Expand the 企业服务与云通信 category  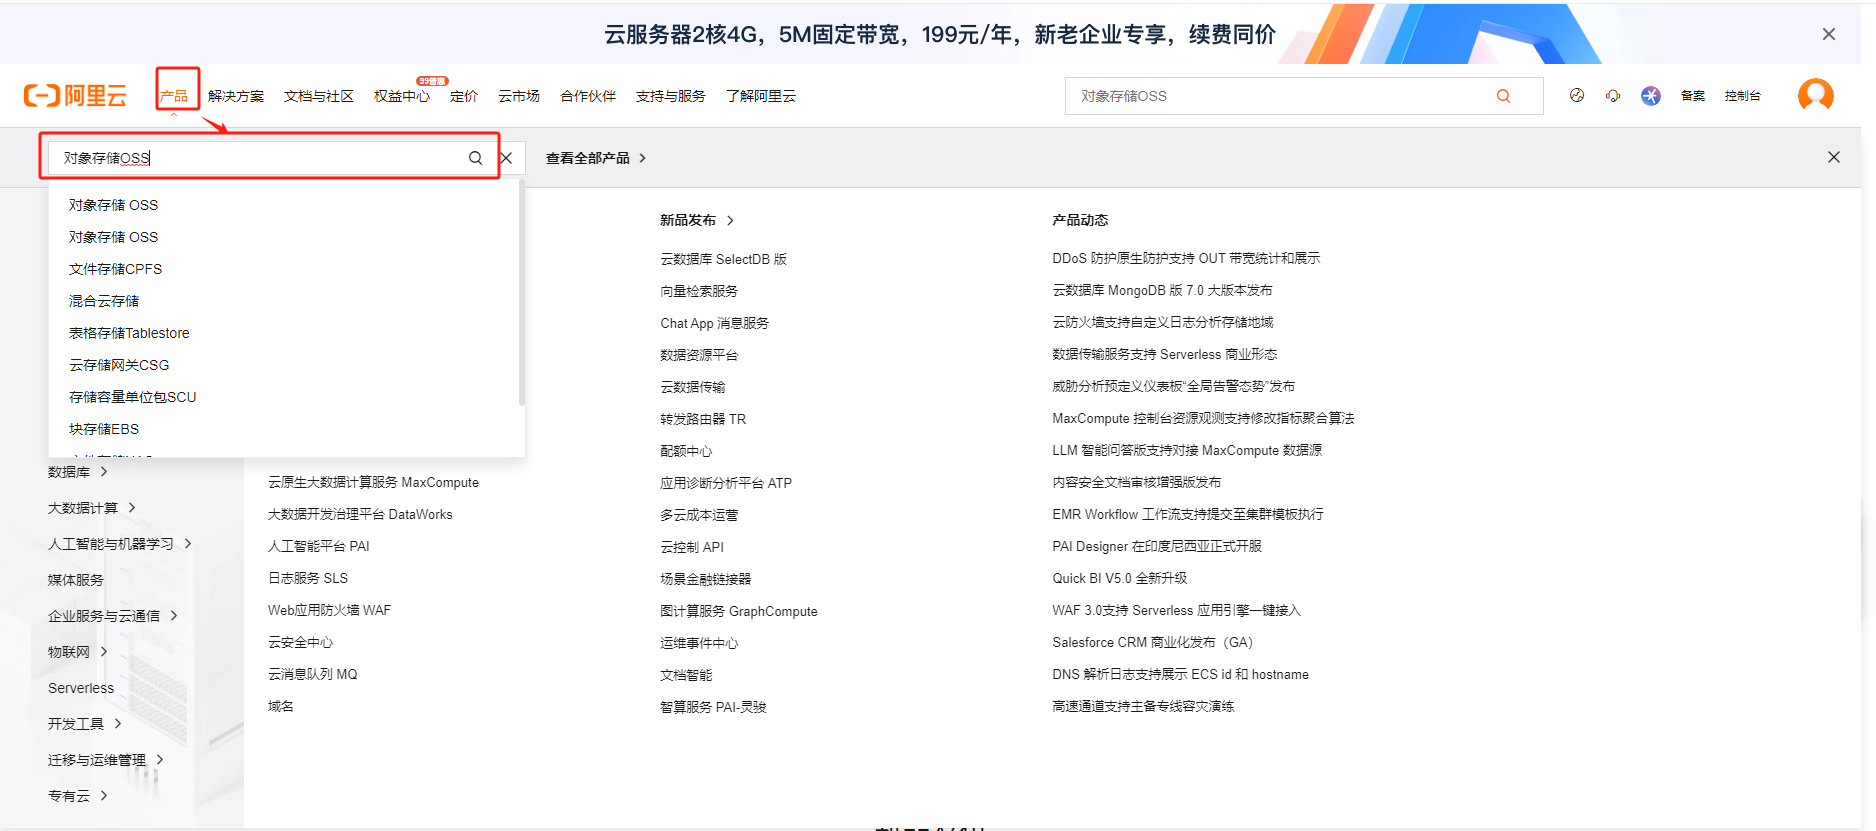pos(112,616)
